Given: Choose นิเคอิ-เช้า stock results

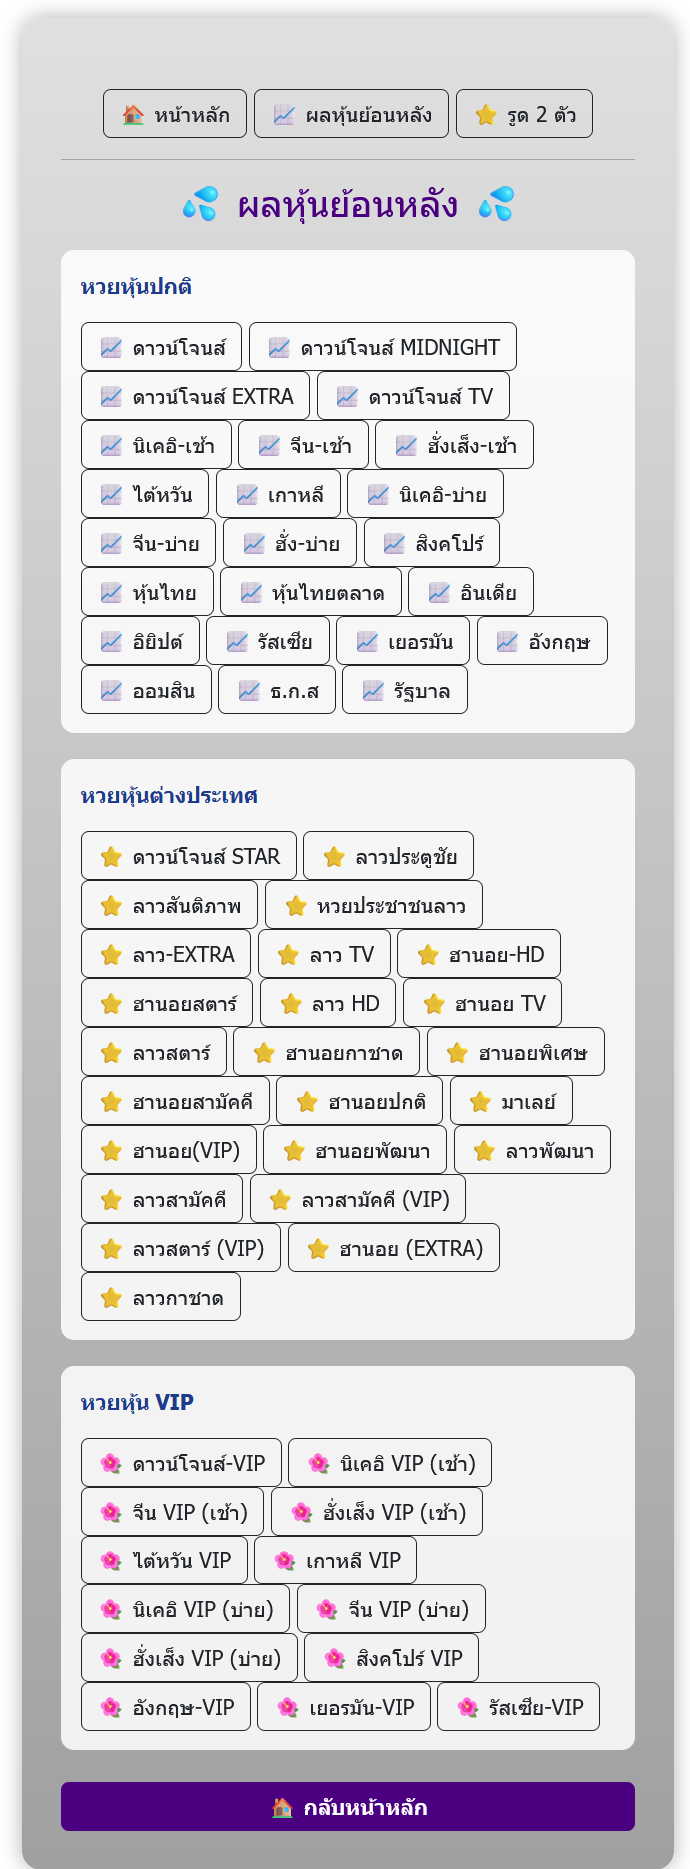Looking at the screenshot, I should tap(156, 445).
